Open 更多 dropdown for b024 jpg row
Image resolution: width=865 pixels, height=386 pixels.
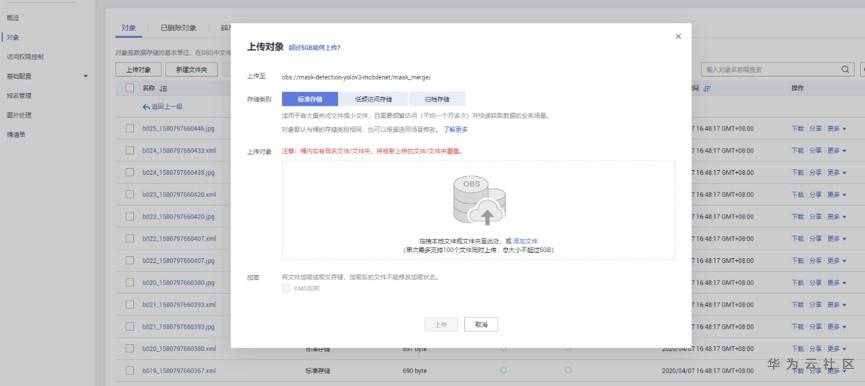(836, 172)
